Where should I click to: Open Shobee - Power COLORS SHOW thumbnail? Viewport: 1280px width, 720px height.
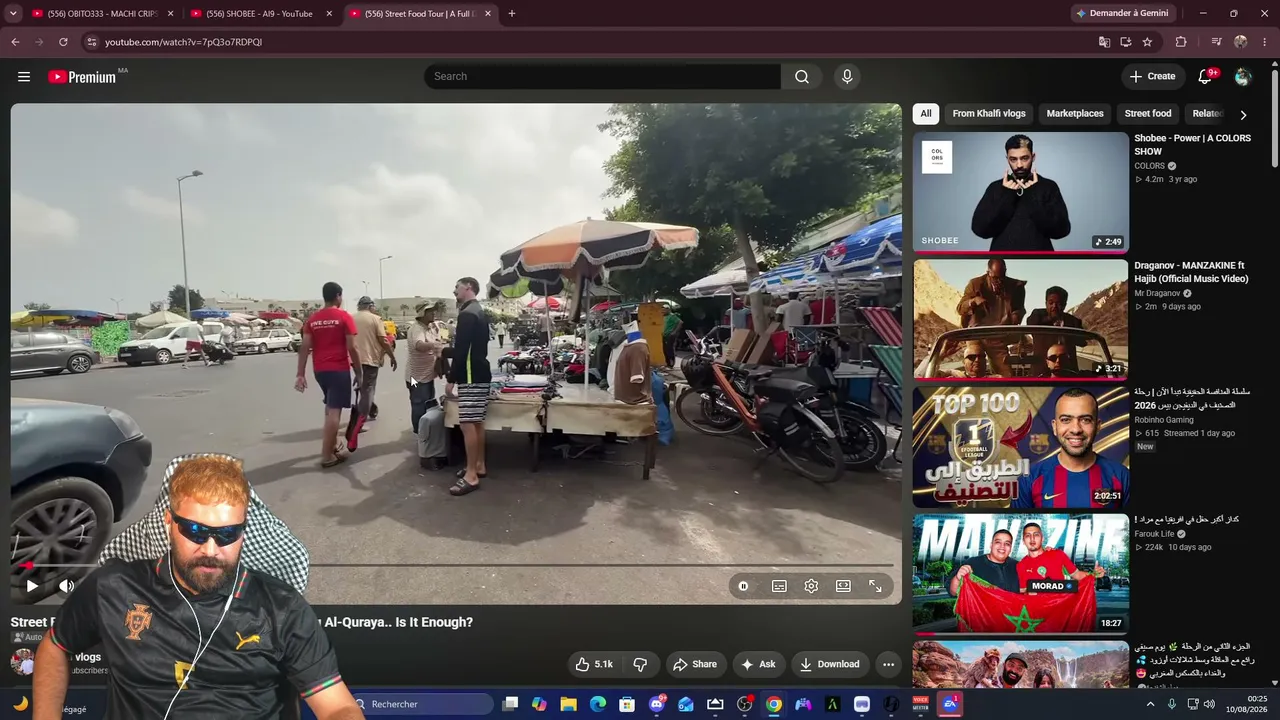point(1021,192)
